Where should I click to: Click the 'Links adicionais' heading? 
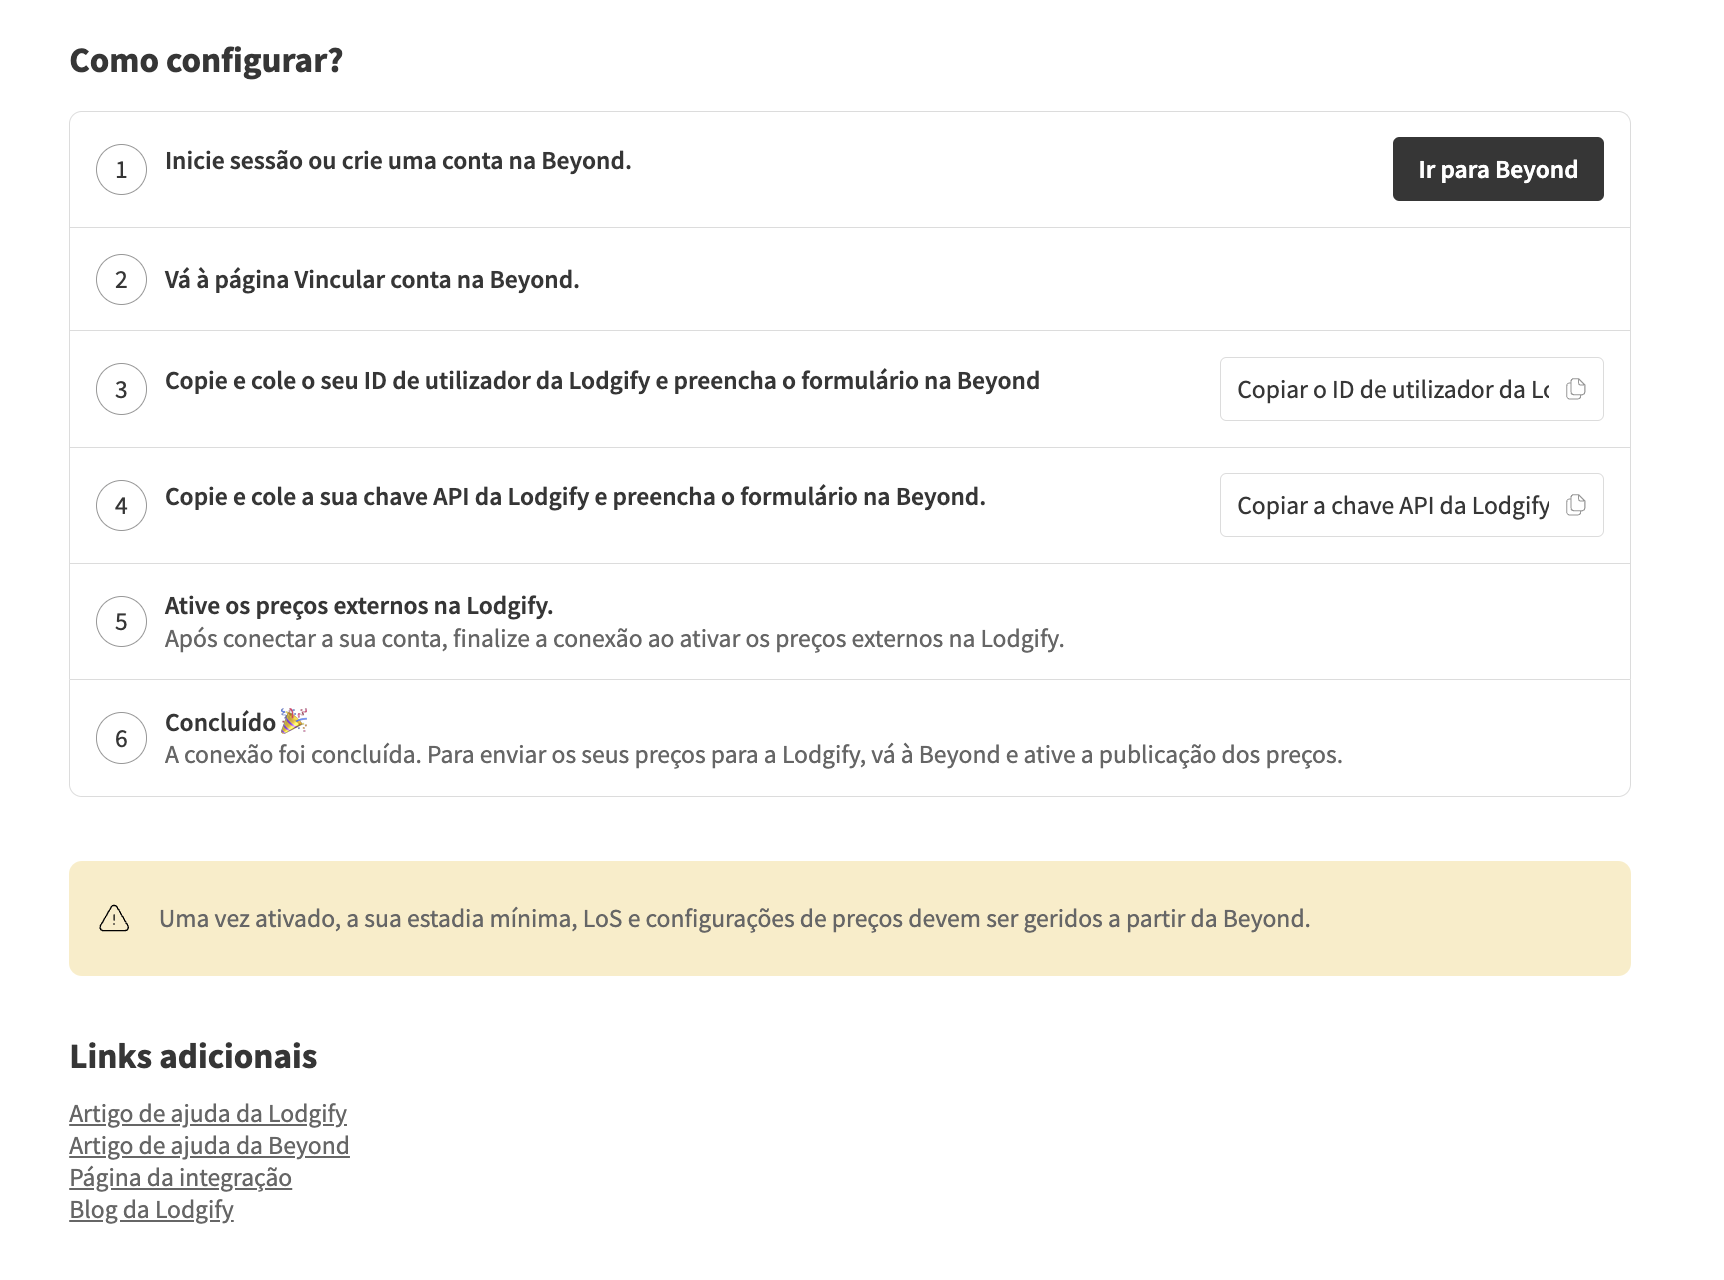[x=193, y=1056]
